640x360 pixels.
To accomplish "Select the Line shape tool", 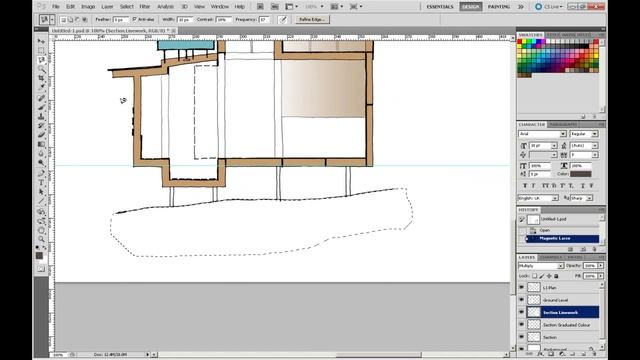I will [x=41, y=202].
